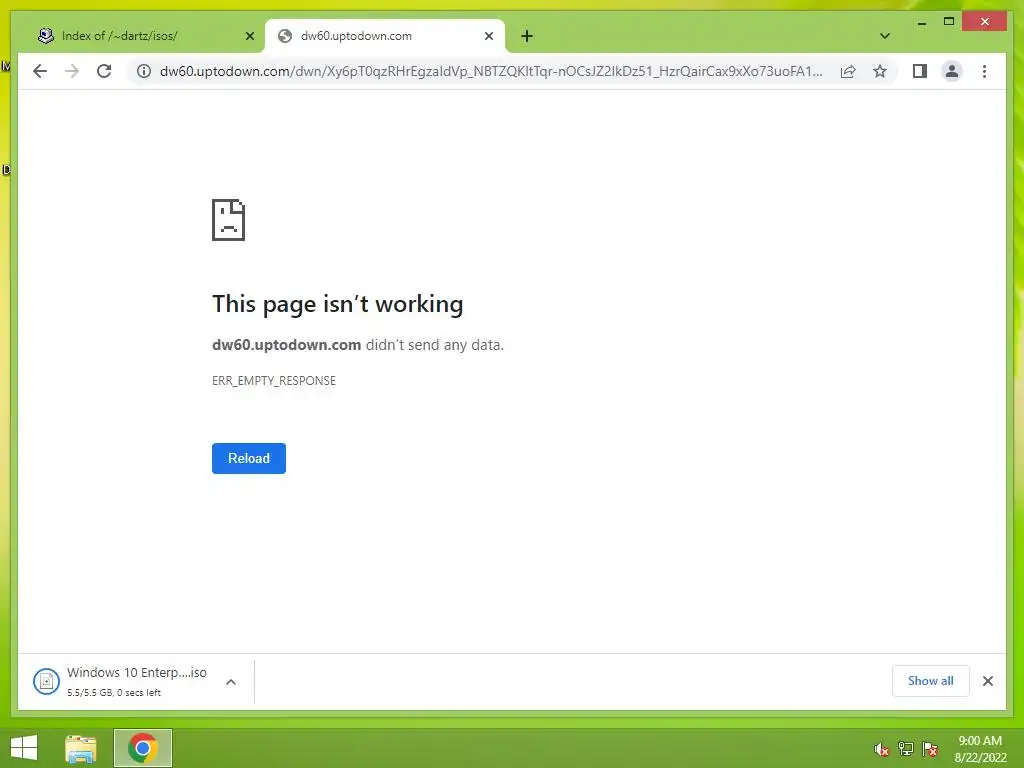Close the downloads bar

point(988,681)
